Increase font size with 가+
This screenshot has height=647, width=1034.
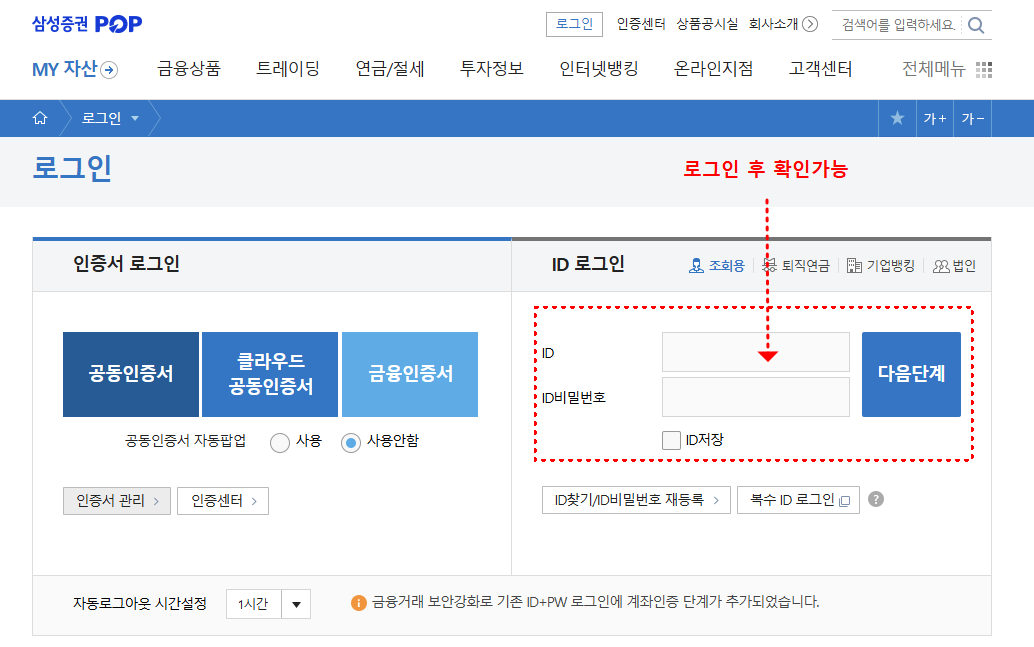point(934,118)
